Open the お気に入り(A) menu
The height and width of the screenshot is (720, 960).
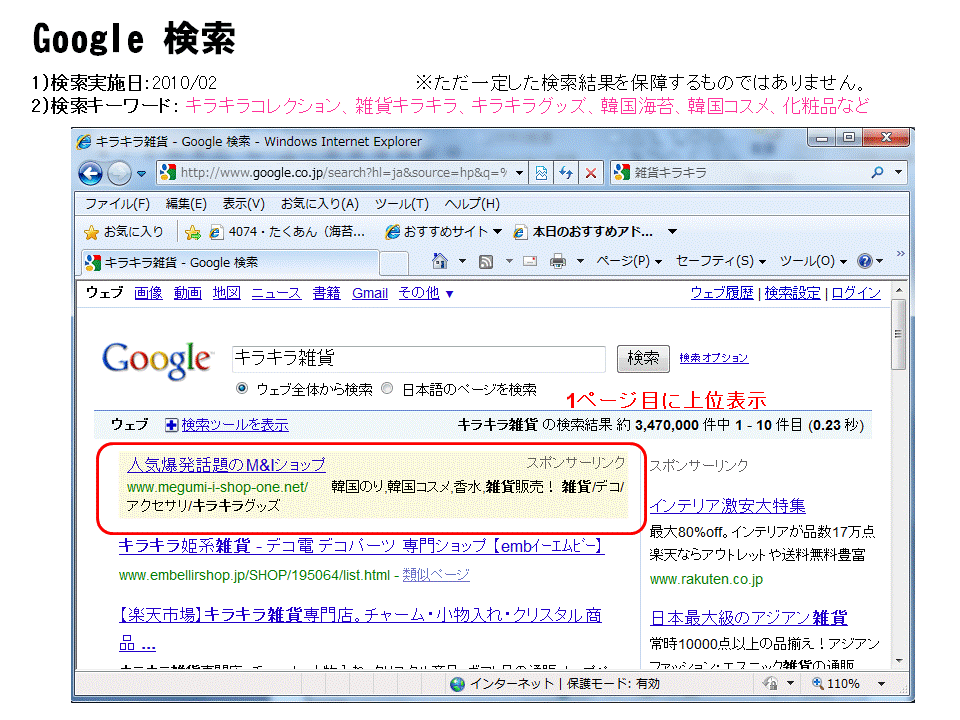coord(320,204)
